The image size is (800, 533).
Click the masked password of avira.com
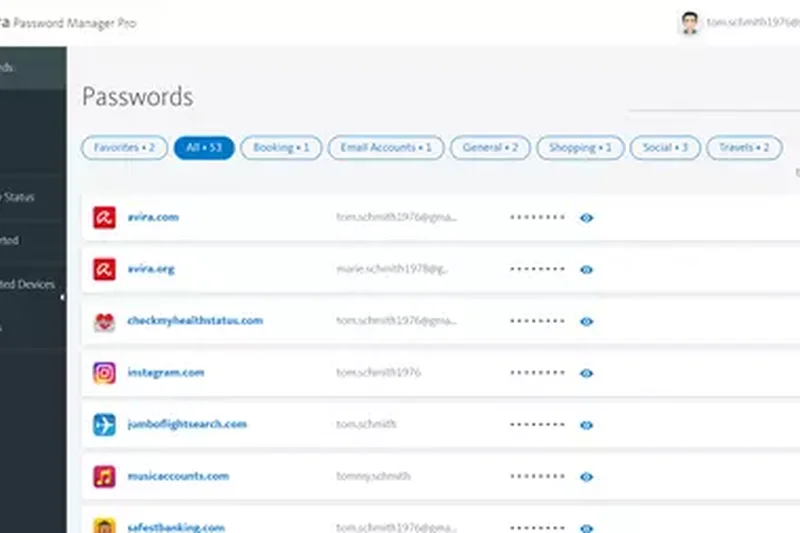pyautogui.click(x=537, y=217)
